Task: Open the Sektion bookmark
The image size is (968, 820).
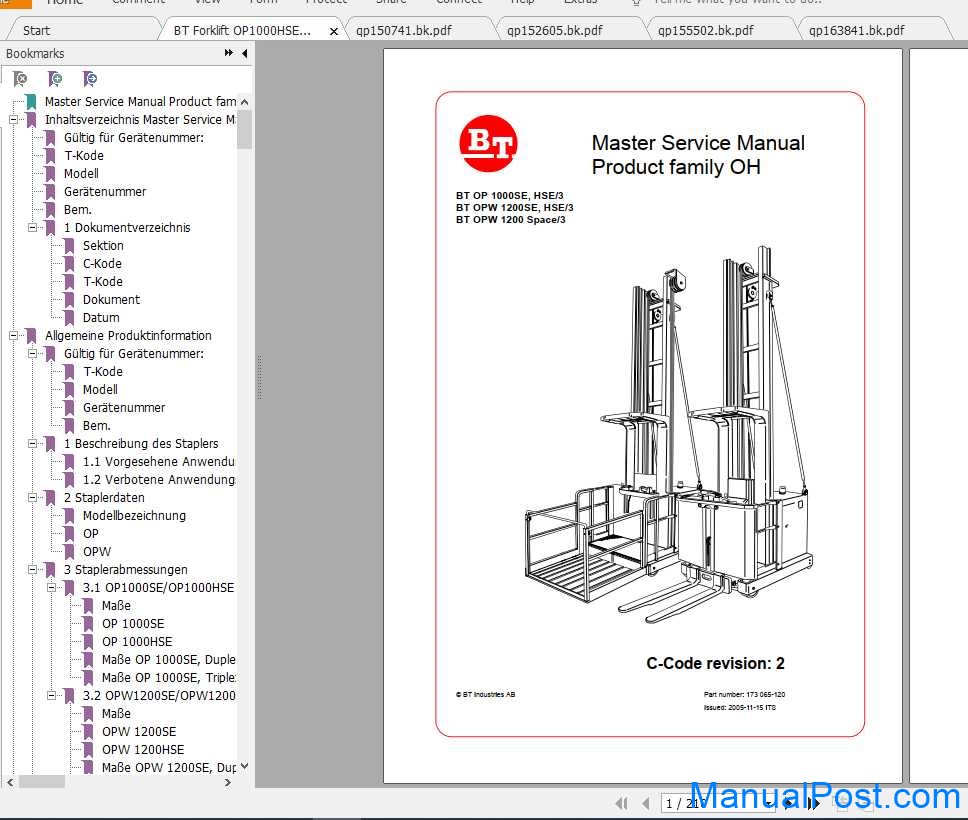Action: pos(103,245)
